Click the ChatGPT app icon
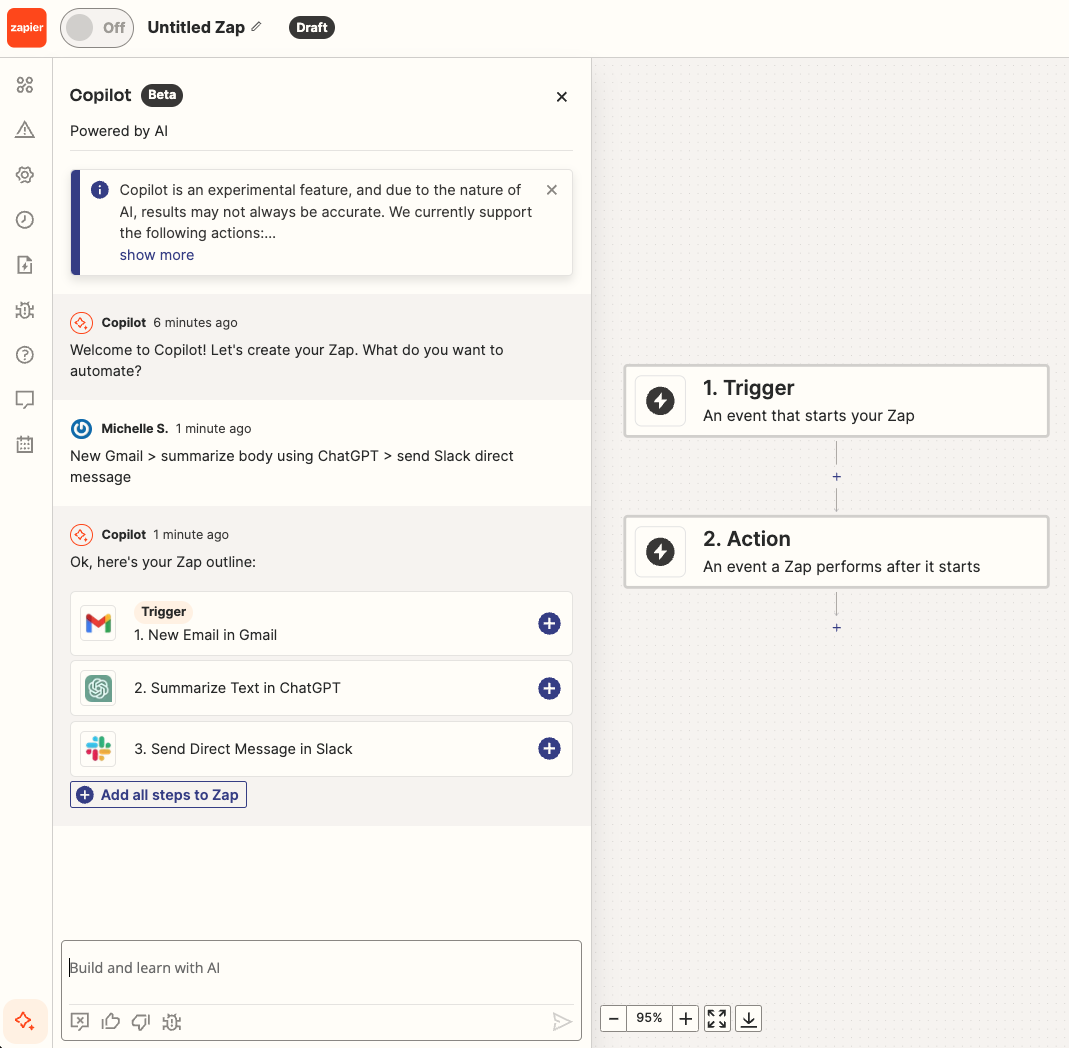The width and height of the screenshot is (1069, 1048). pos(98,688)
